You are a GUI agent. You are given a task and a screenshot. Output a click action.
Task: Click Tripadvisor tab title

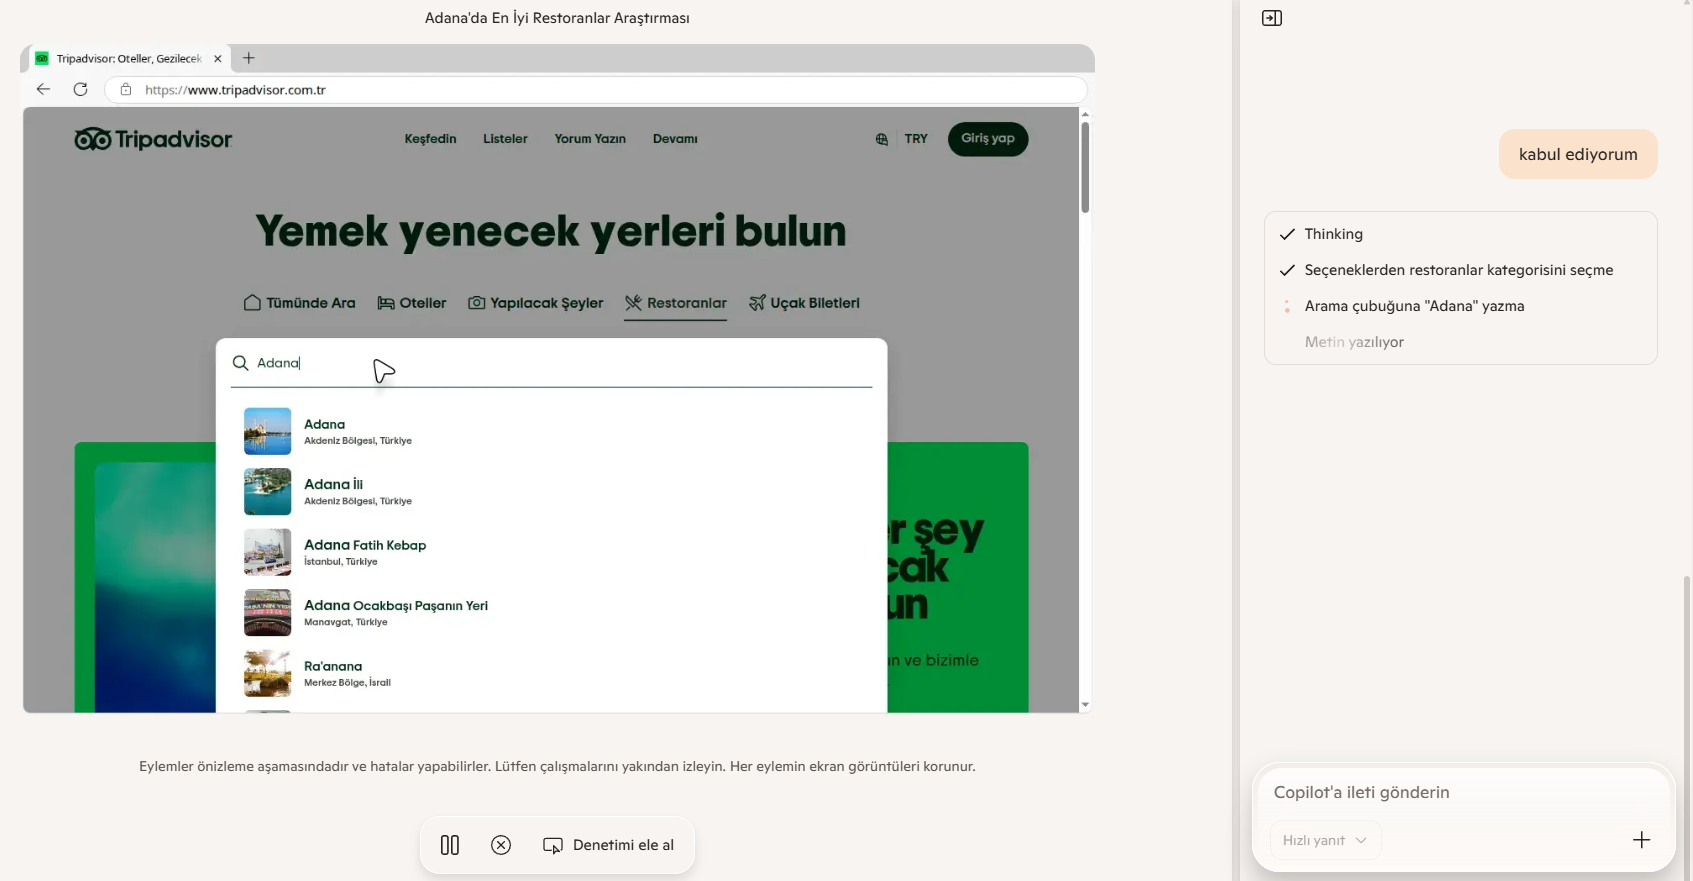[x=129, y=58]
